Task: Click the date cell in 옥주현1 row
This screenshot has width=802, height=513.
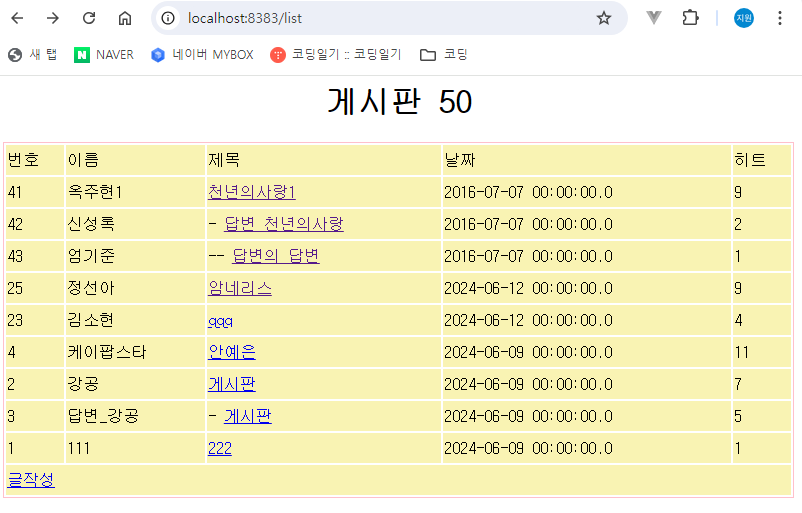Action: 586,192
